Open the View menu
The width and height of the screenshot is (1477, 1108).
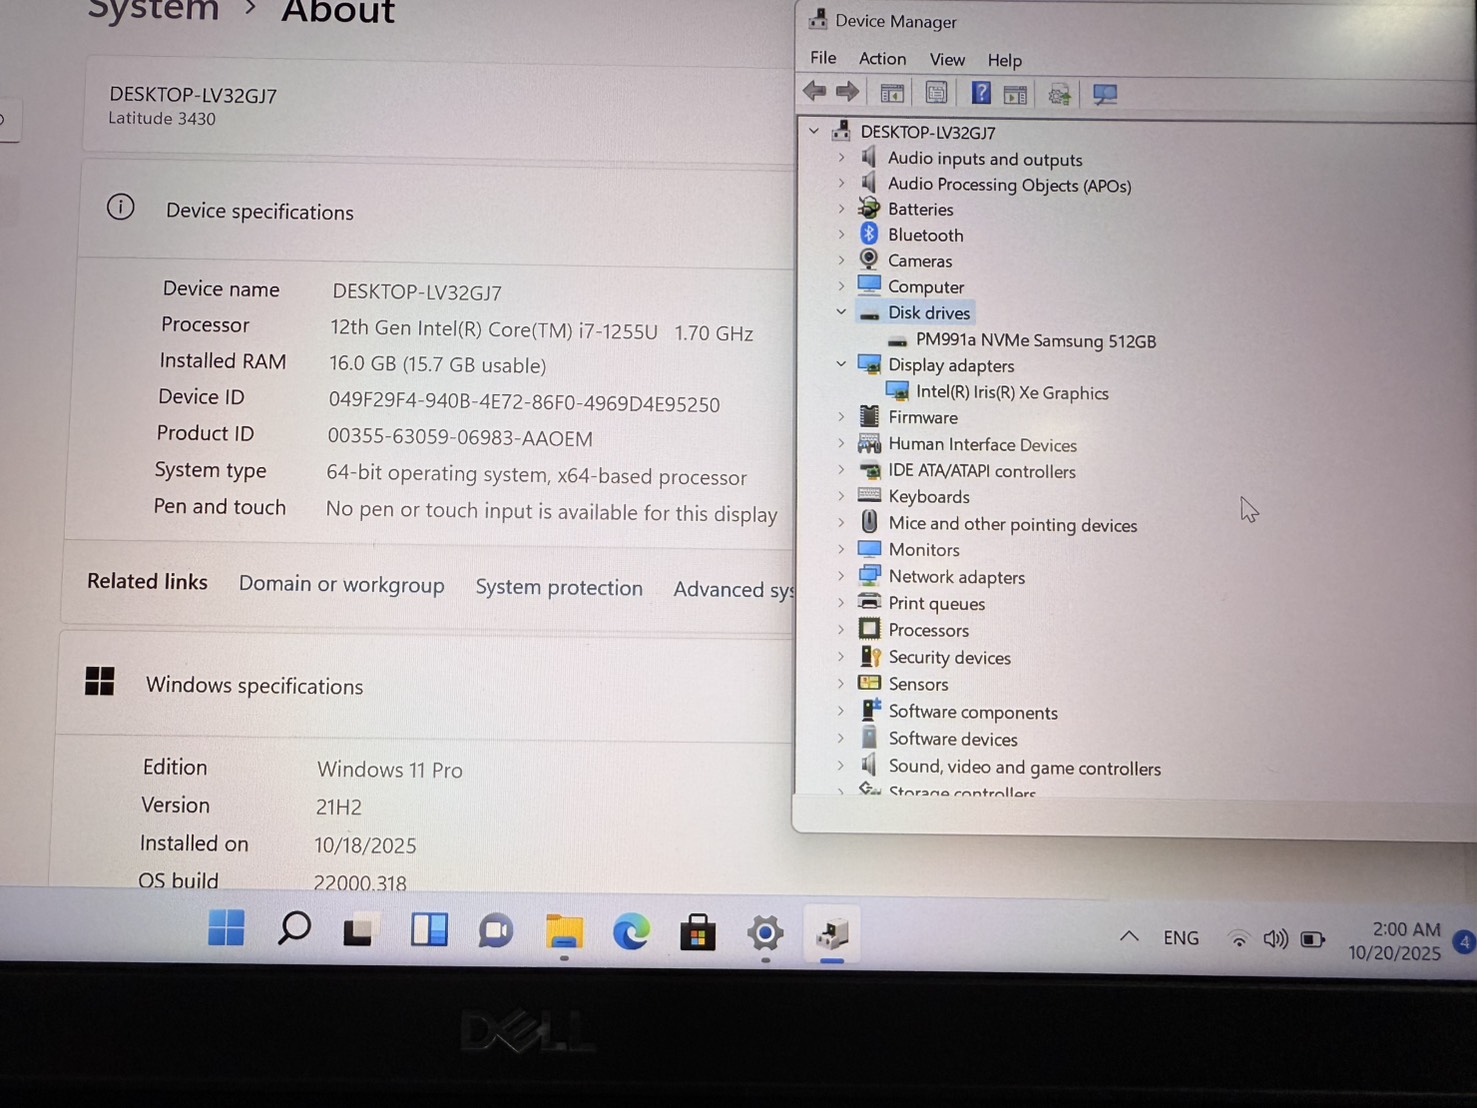tap(947, 60)
